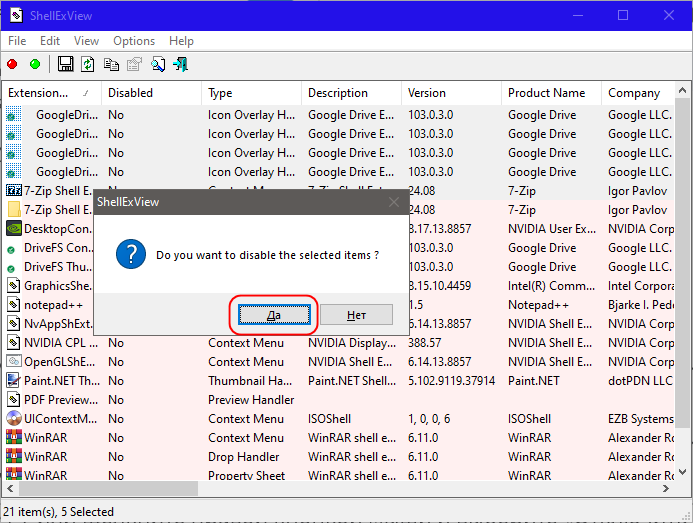693x523 pixels.
Task: Sort by the Disabled column header
Action: pyautogui.click(x=152, y=93)
